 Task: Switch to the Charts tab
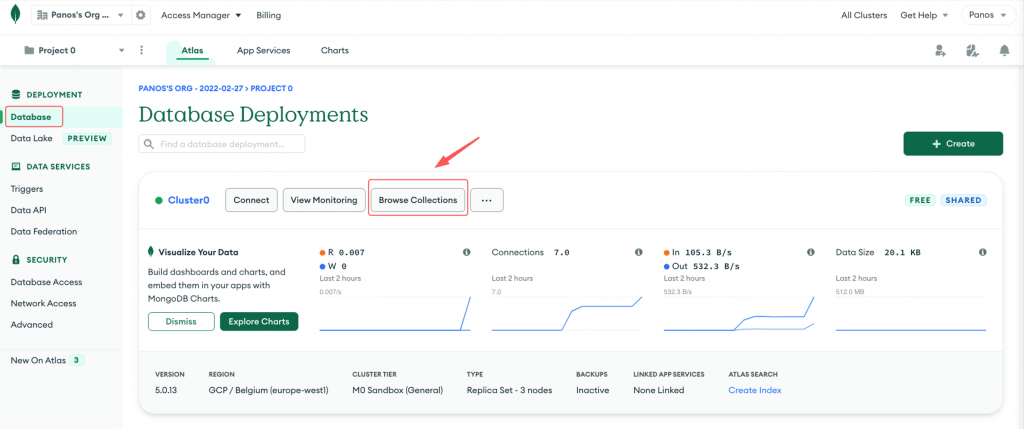point(334,50)
